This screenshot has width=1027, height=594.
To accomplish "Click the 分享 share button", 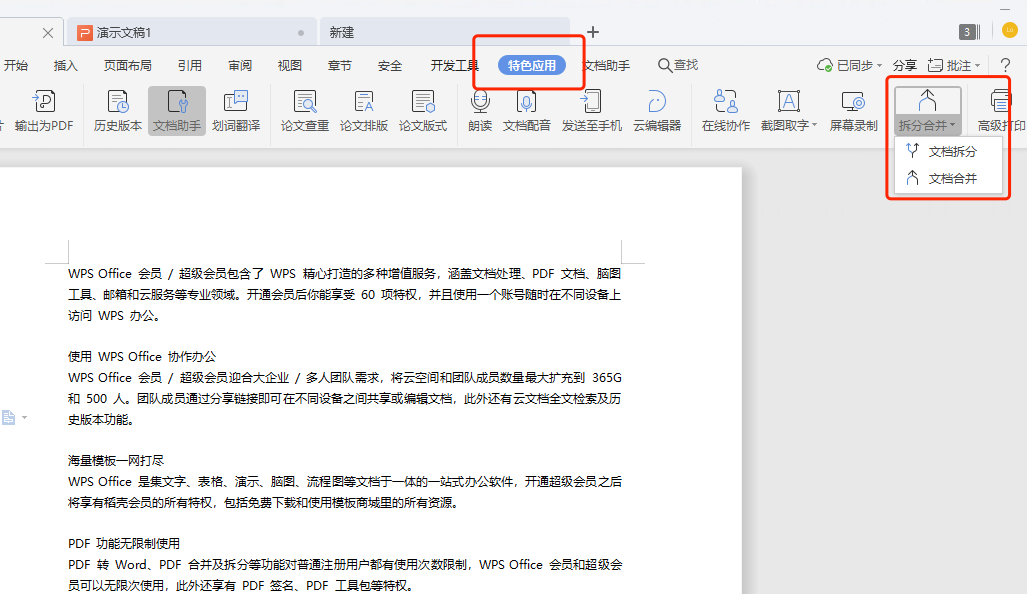I will pyautogui.click(x=904, y=66).
